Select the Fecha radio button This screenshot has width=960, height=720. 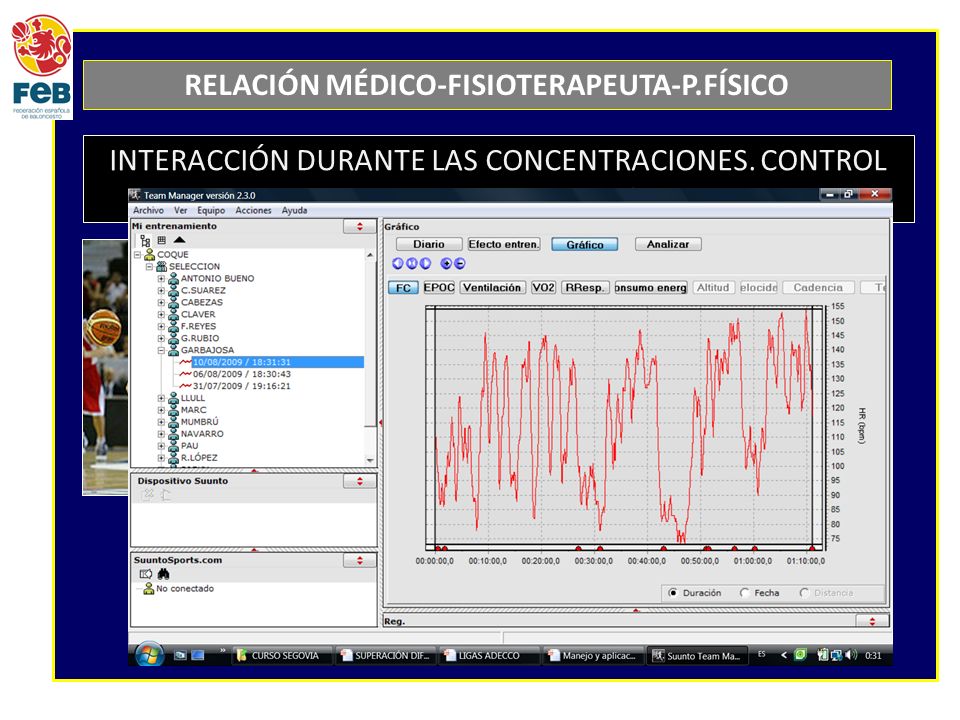(x=744, y=593)
